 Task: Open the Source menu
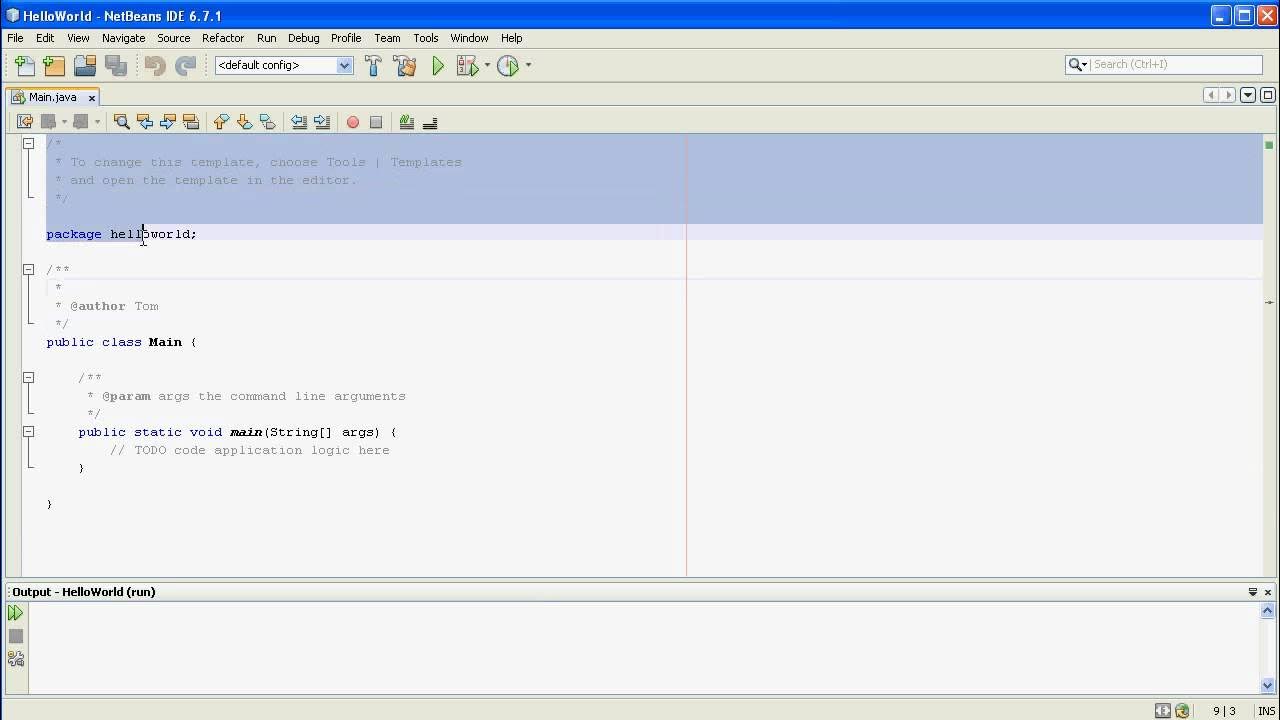173,38
